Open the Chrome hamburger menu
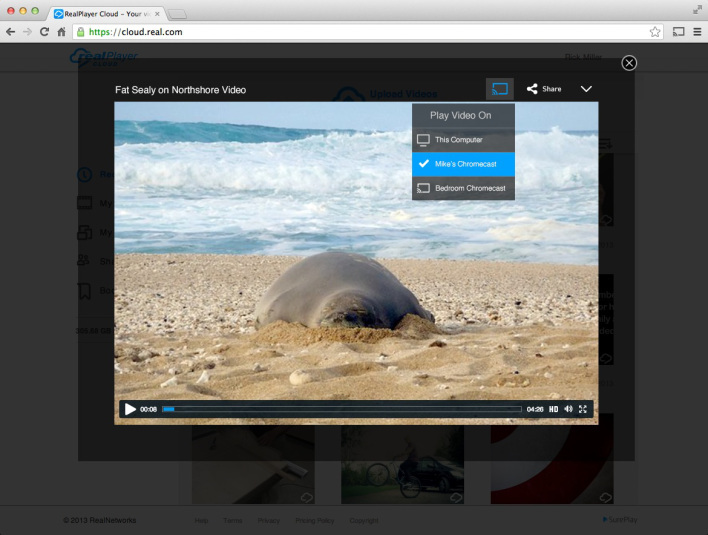708x535 pixels. point(697,32)
